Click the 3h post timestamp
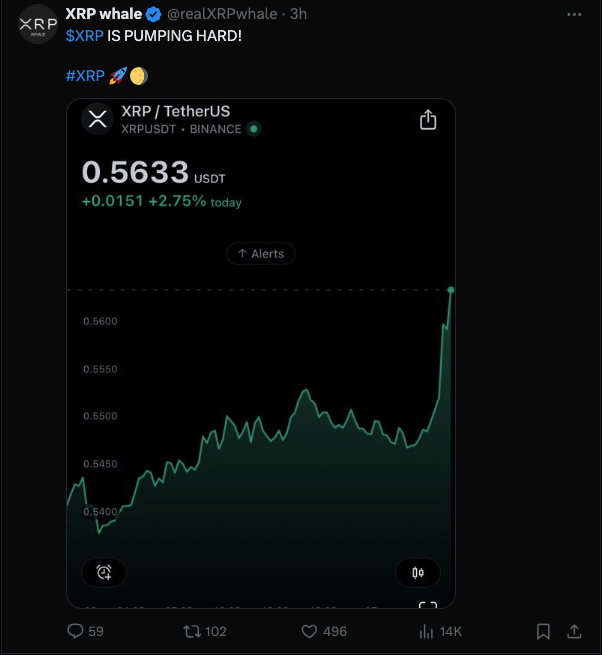Image resolution: width=602 pixels, height=655 pixels. (x=298, y=14)
